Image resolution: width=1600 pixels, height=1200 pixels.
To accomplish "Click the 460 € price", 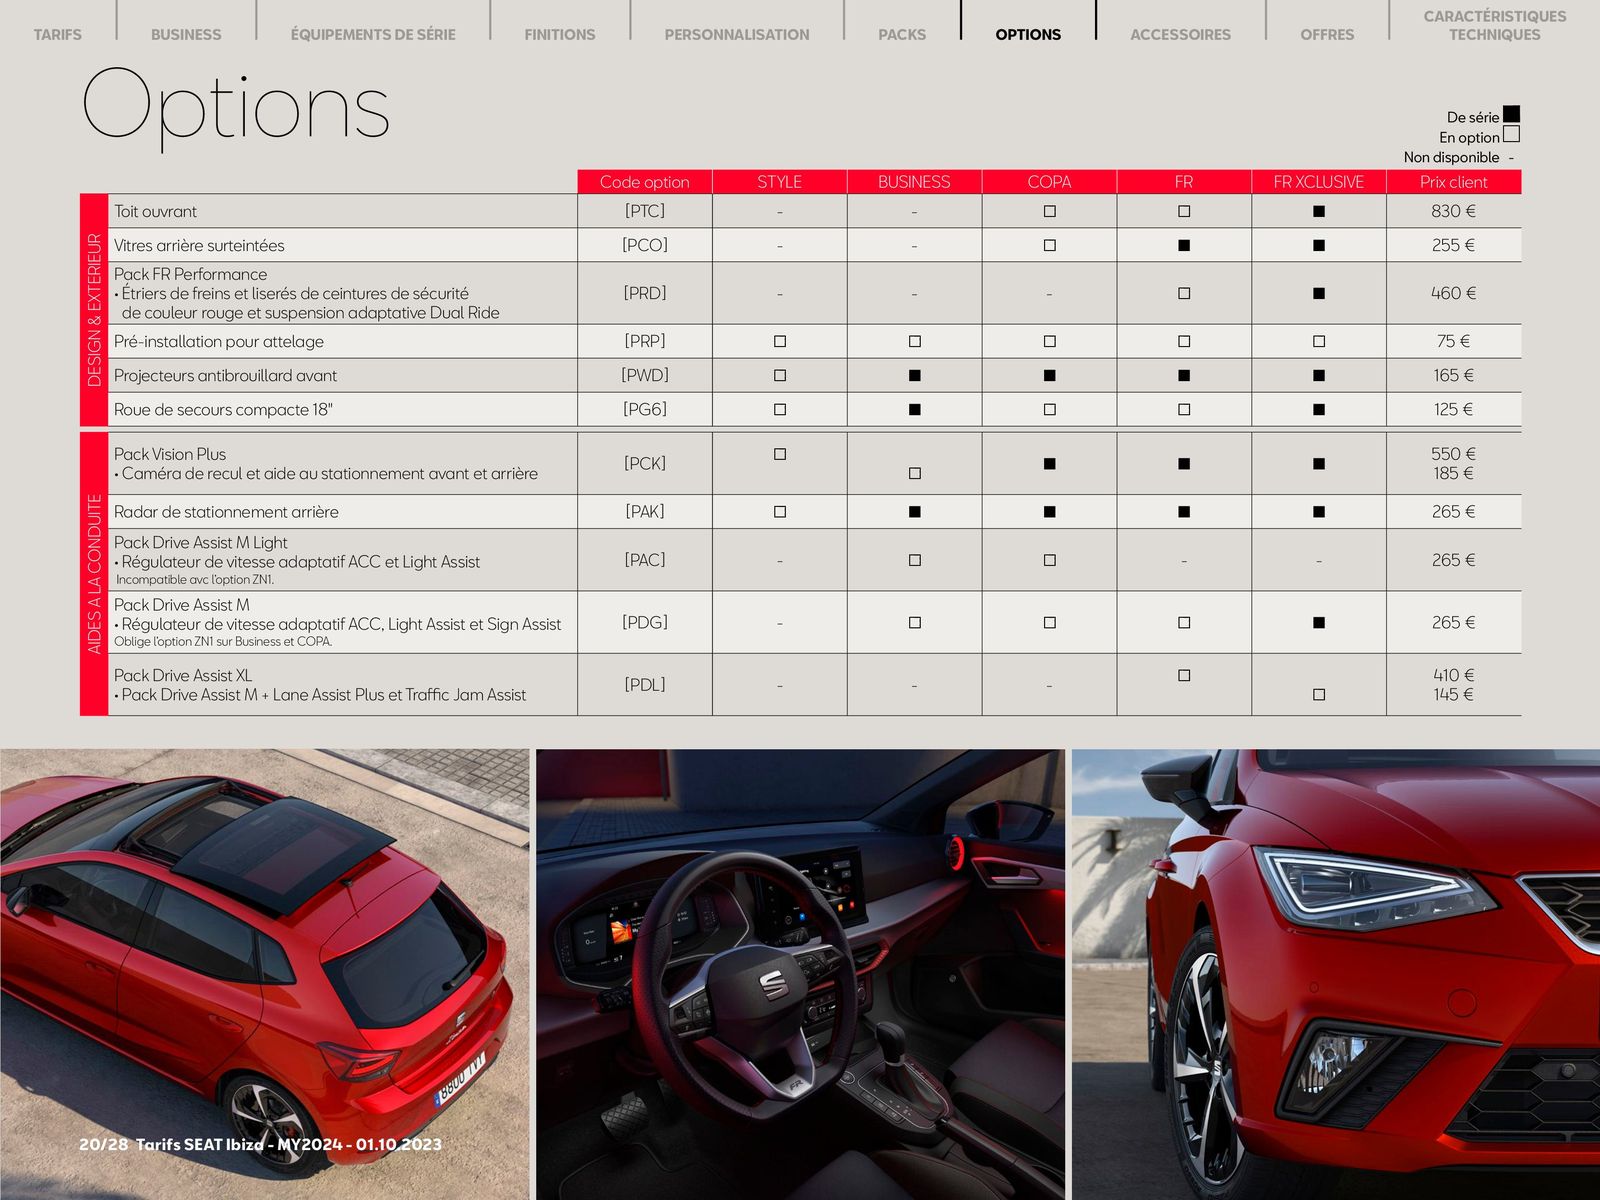I will [x=1453, y=293].
